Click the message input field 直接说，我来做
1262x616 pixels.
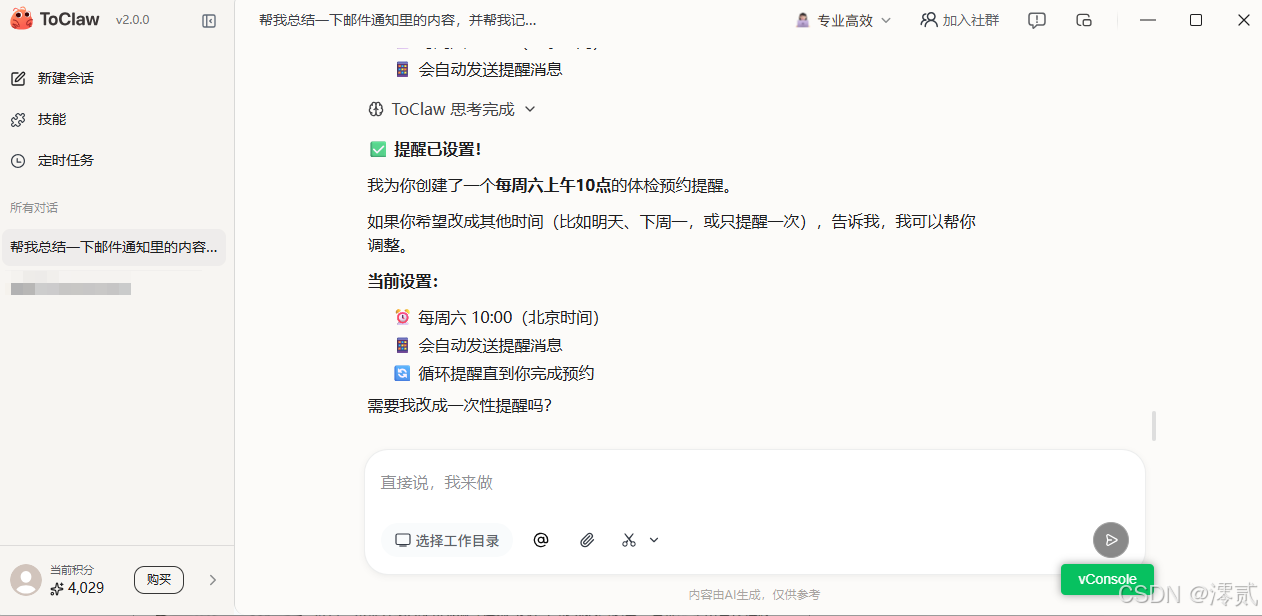pyautogui.click(x=754, y=483)
